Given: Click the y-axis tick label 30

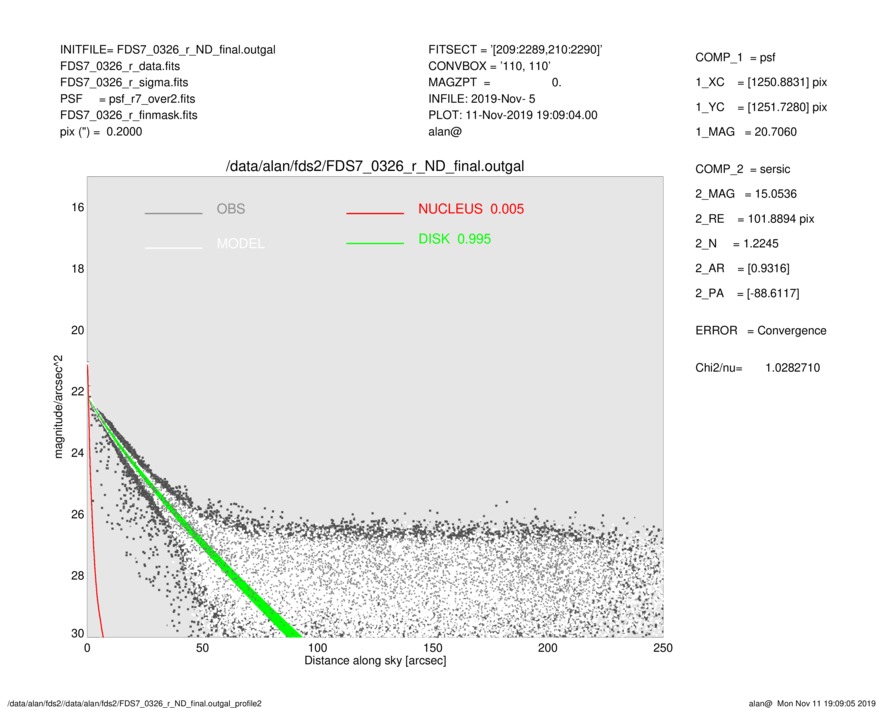Looking at the screenshot, I should click(77, 633).
